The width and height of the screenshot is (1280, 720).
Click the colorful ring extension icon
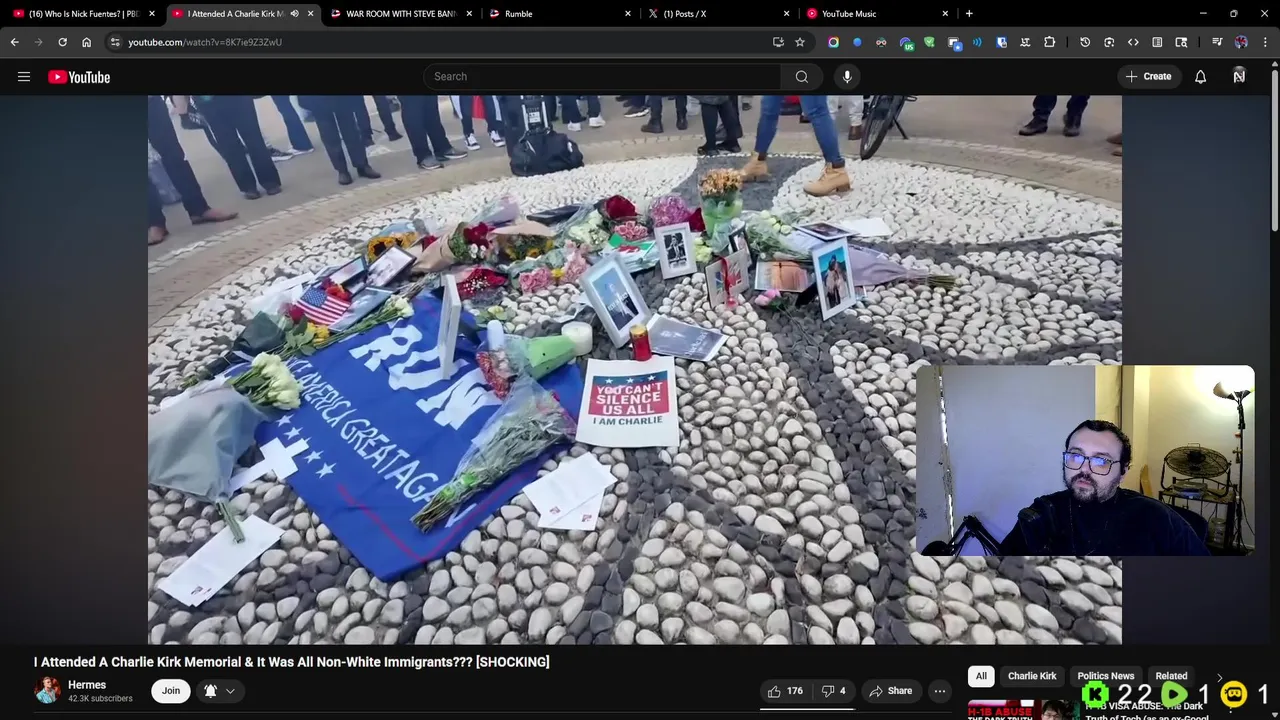click(x=833, y=42)
